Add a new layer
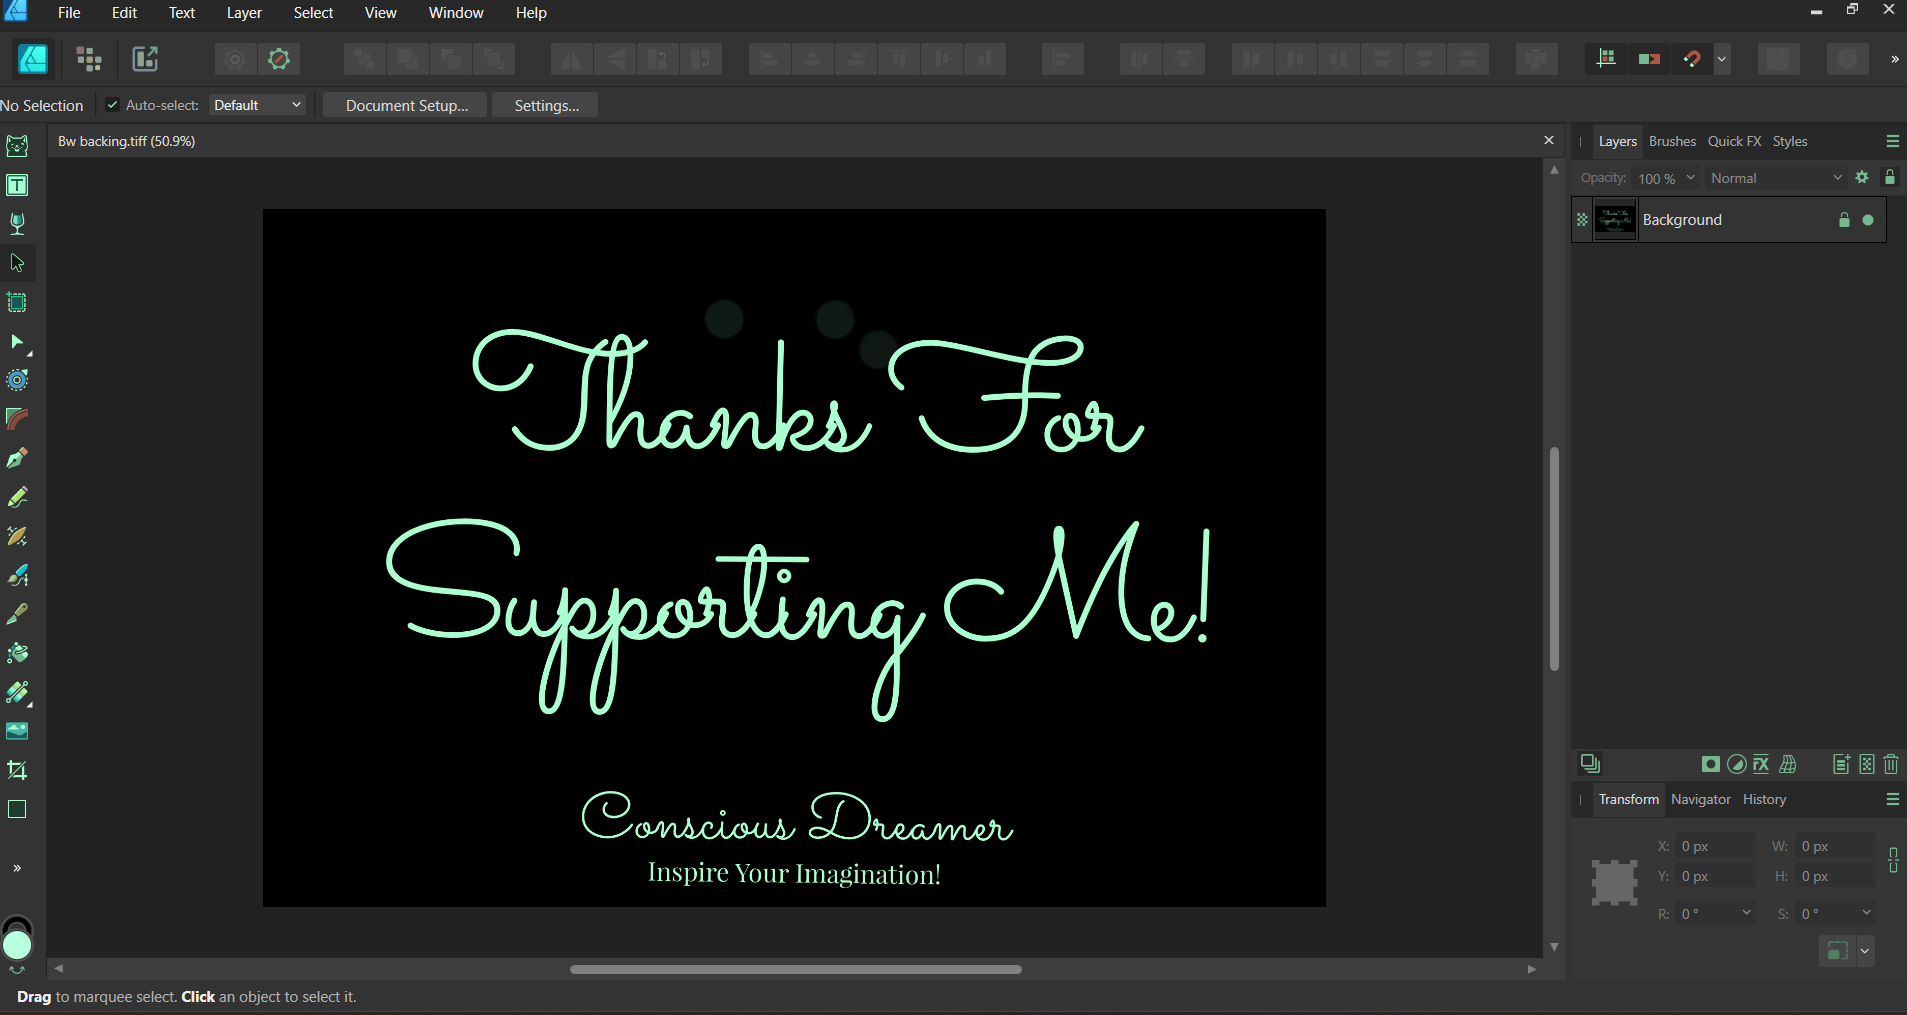1907x1015 pixels. pyautogui.click(x=1841, y=764)
